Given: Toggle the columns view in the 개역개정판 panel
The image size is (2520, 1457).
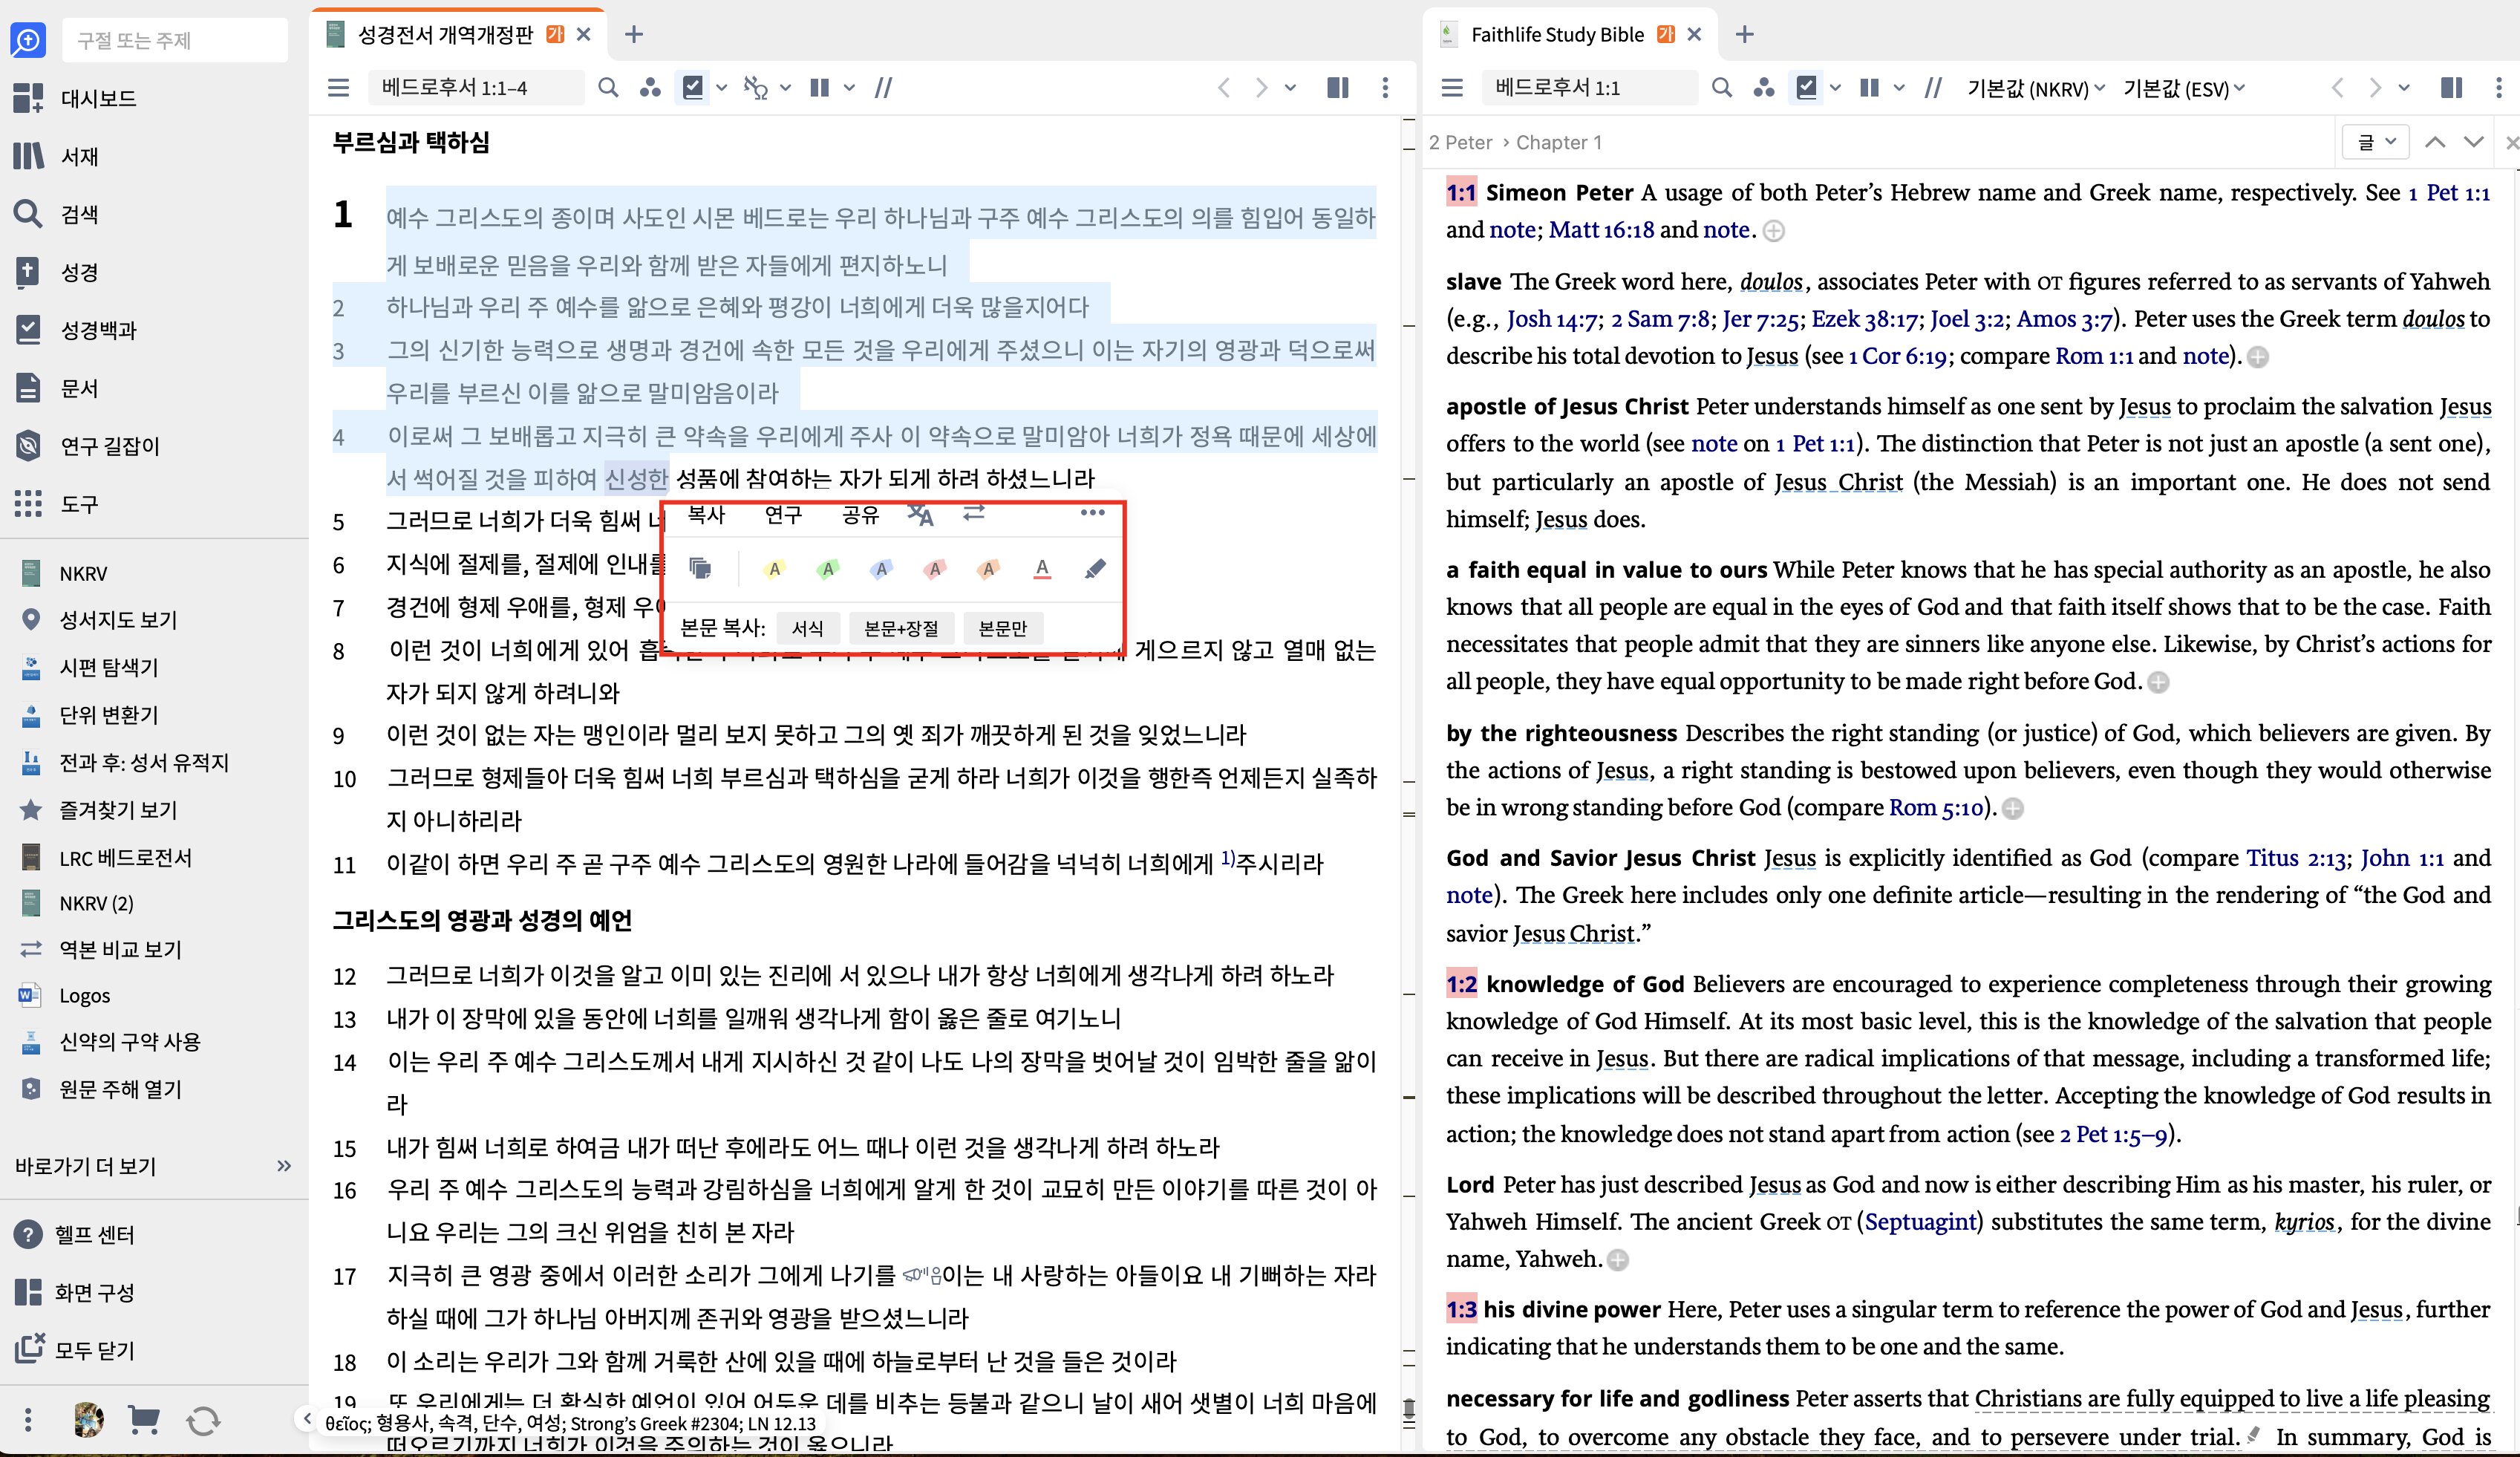Looking at the screenshot, I should (x=819, y=88).
